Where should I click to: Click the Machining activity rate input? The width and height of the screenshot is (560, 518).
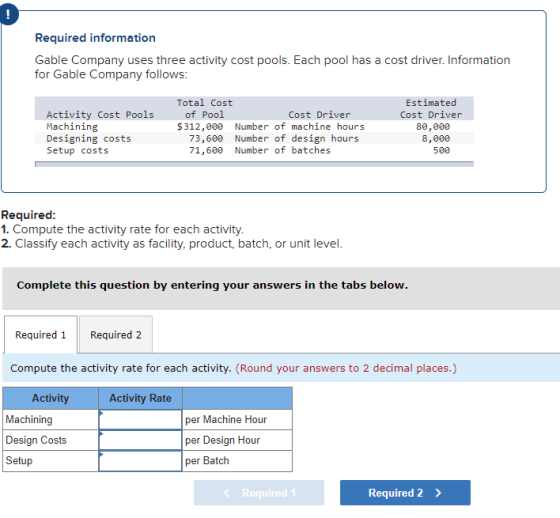click(140, 419)
